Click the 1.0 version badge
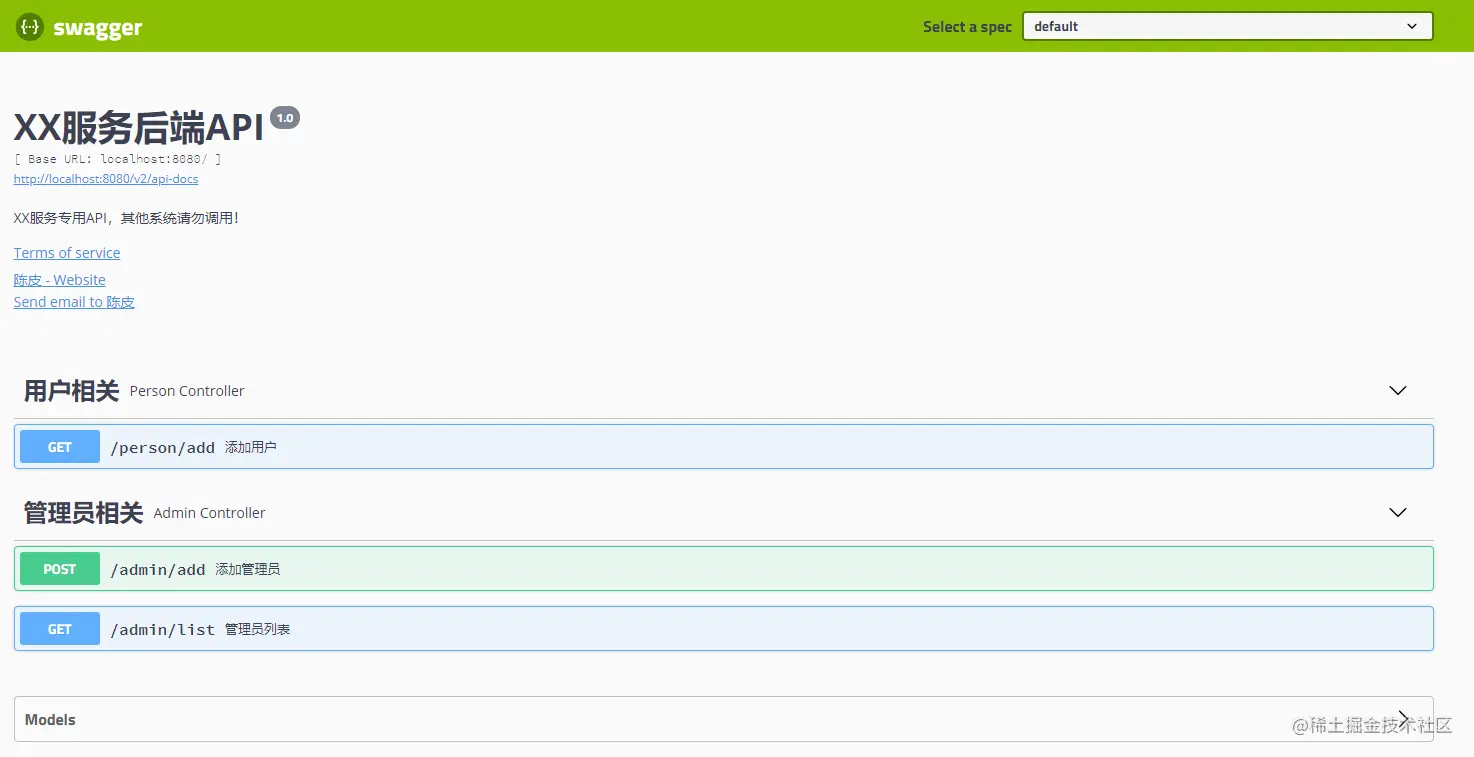This screenshot has width=1474, height=757. pyautogui.click(x=285, y=118)
